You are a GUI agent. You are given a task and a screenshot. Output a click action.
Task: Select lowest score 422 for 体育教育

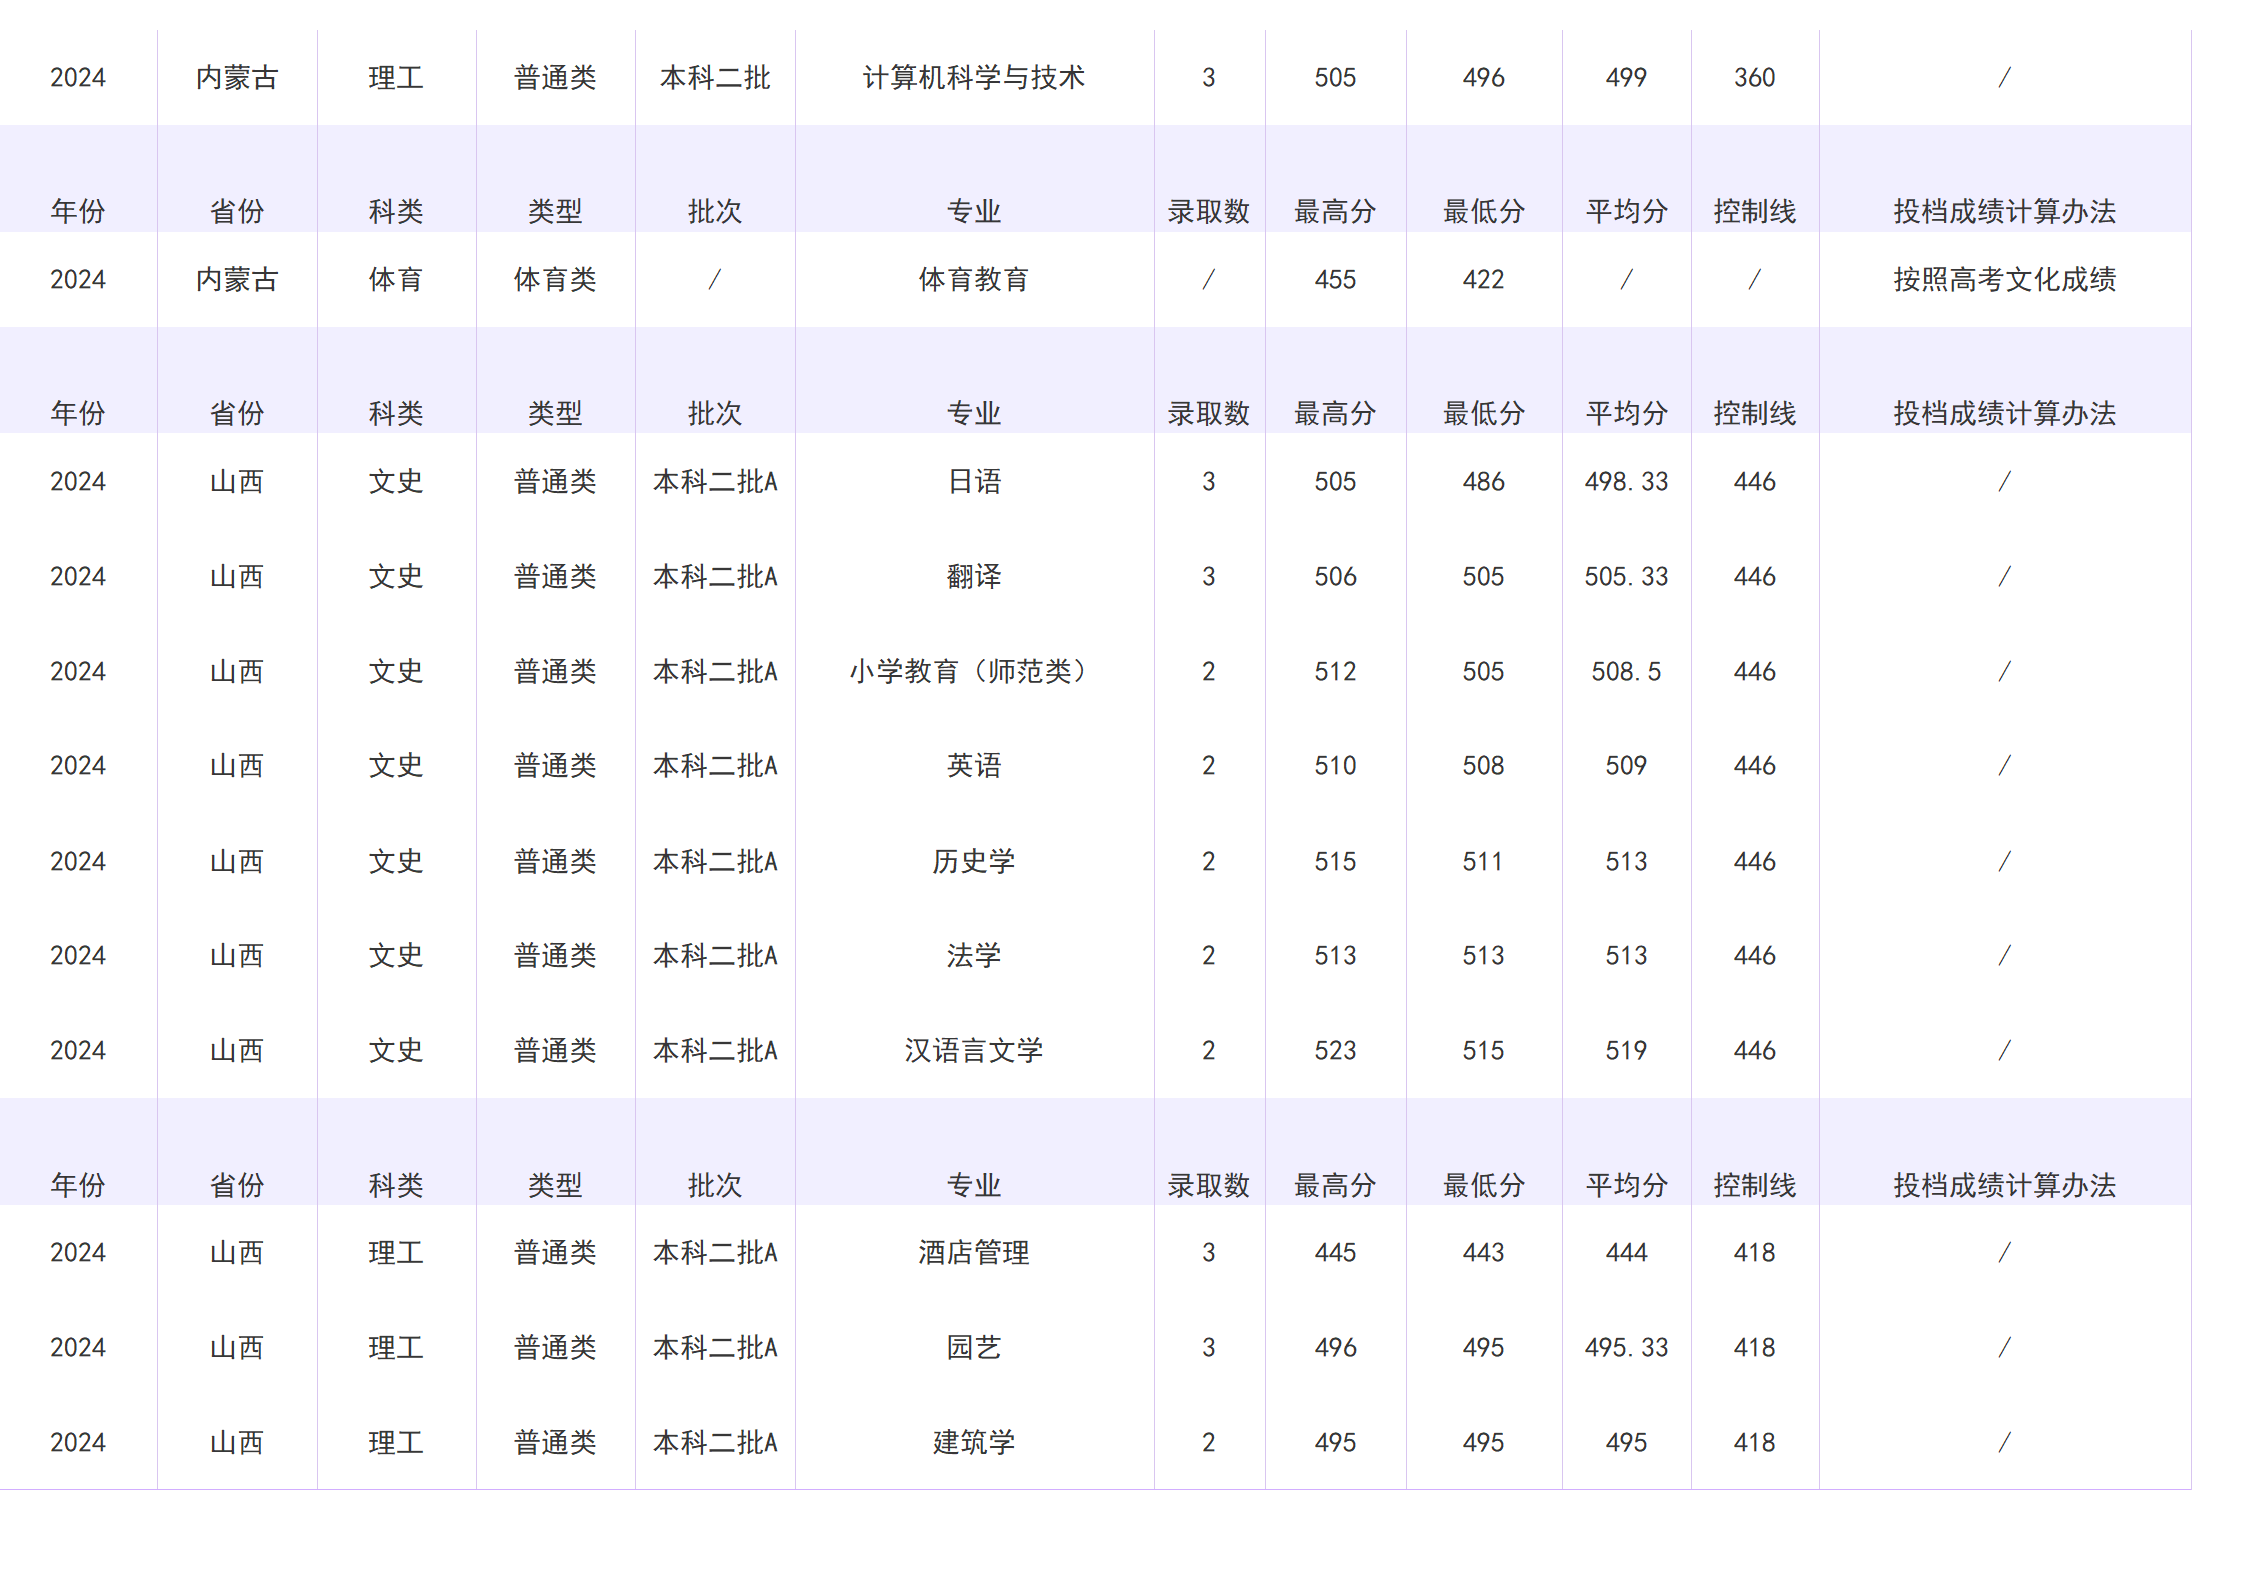click(1483, 280)
